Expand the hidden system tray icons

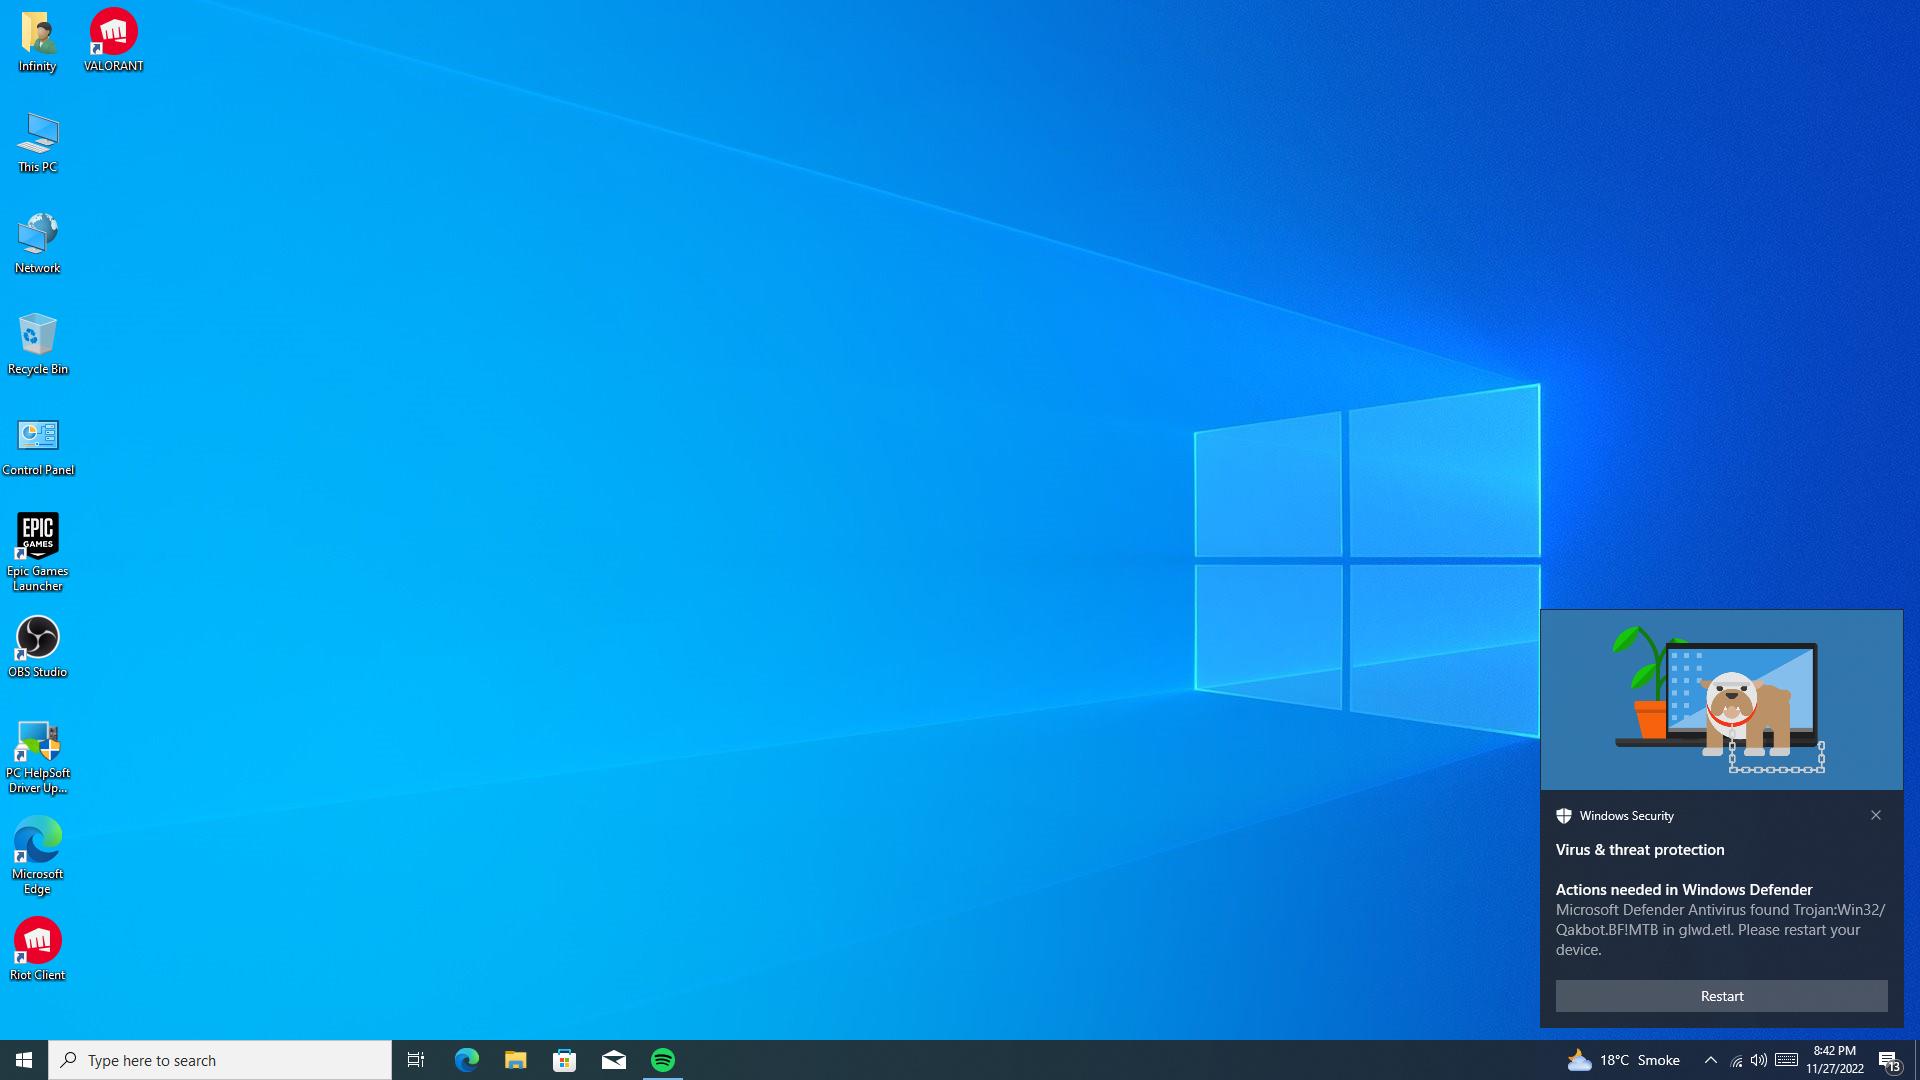pos(1710,1060)
